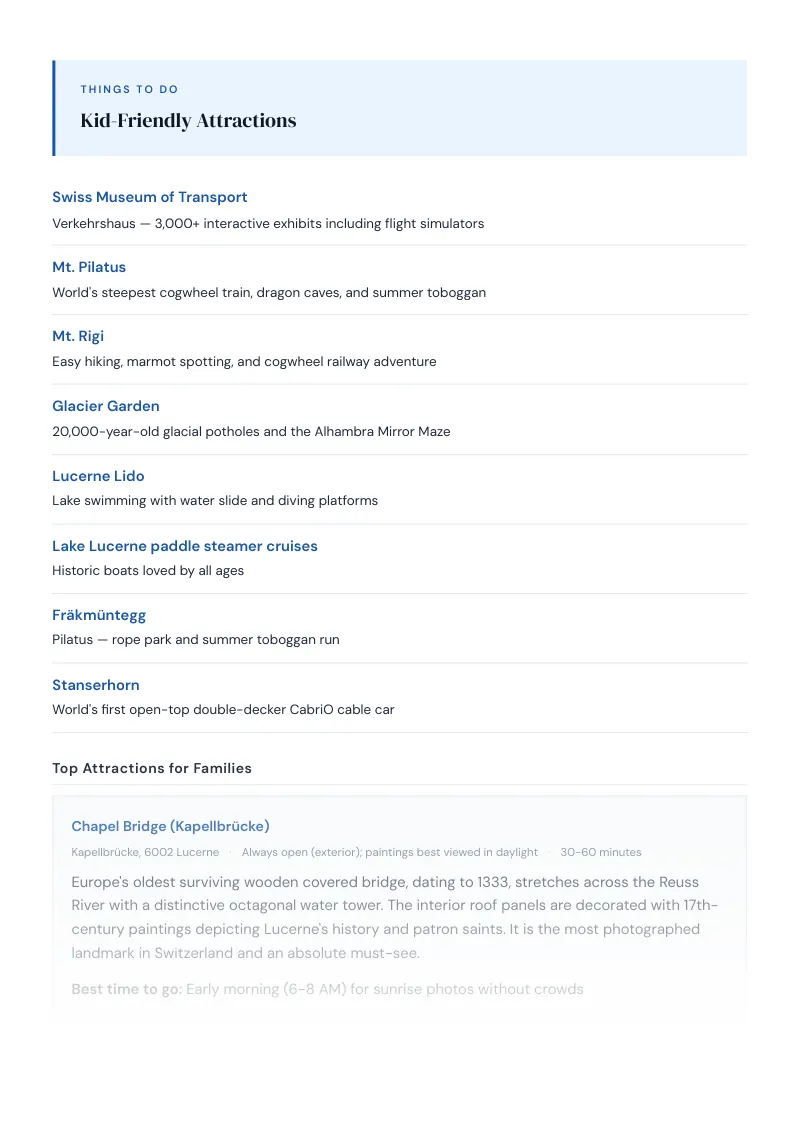Click the Verkehrshaus interactive exhibits description

point(268,224)
